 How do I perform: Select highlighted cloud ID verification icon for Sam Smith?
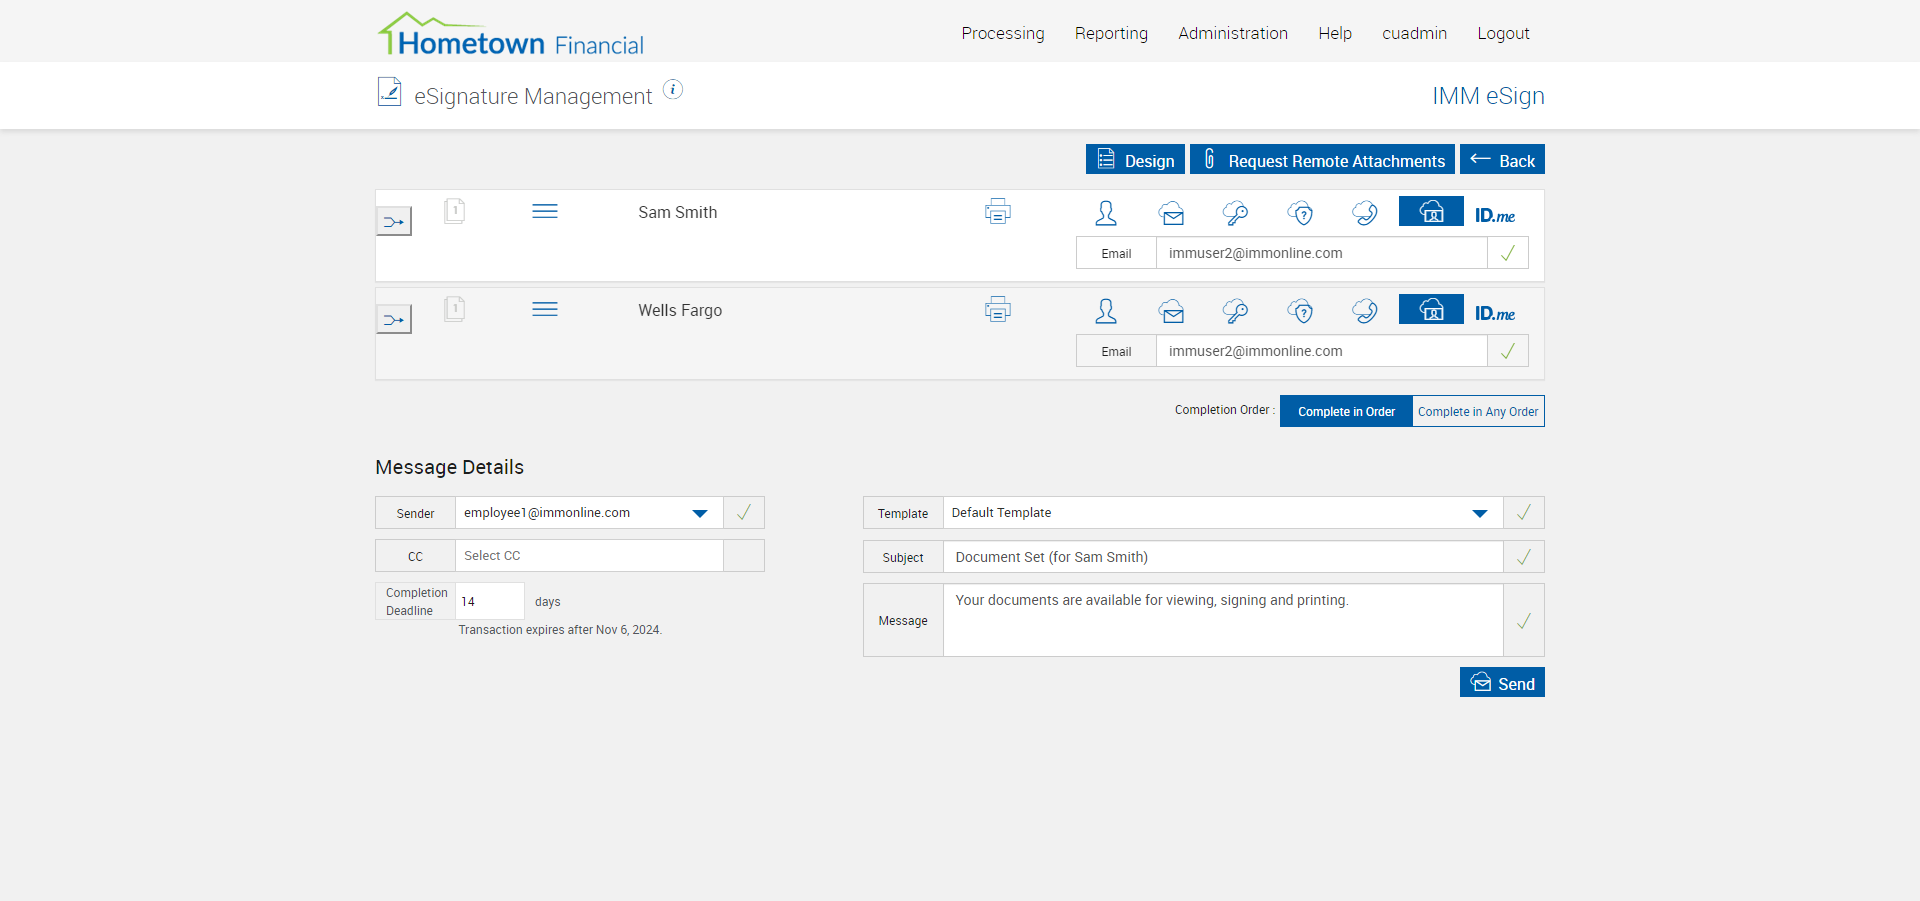[1431, 211]
